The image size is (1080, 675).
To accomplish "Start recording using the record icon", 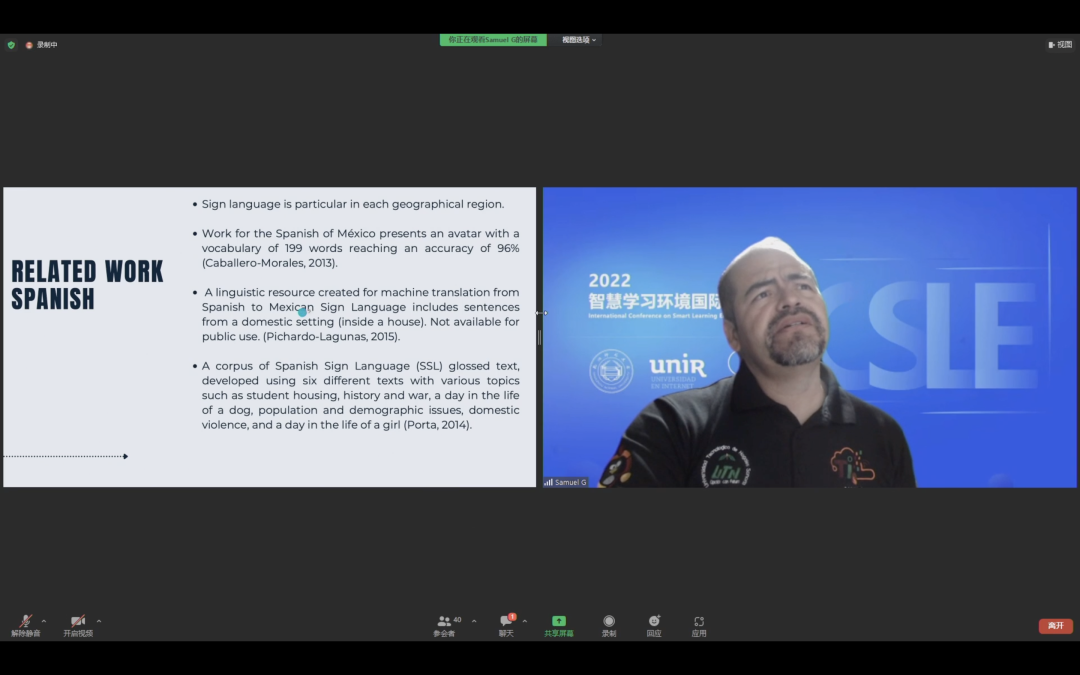I will (x=609, y=622).
